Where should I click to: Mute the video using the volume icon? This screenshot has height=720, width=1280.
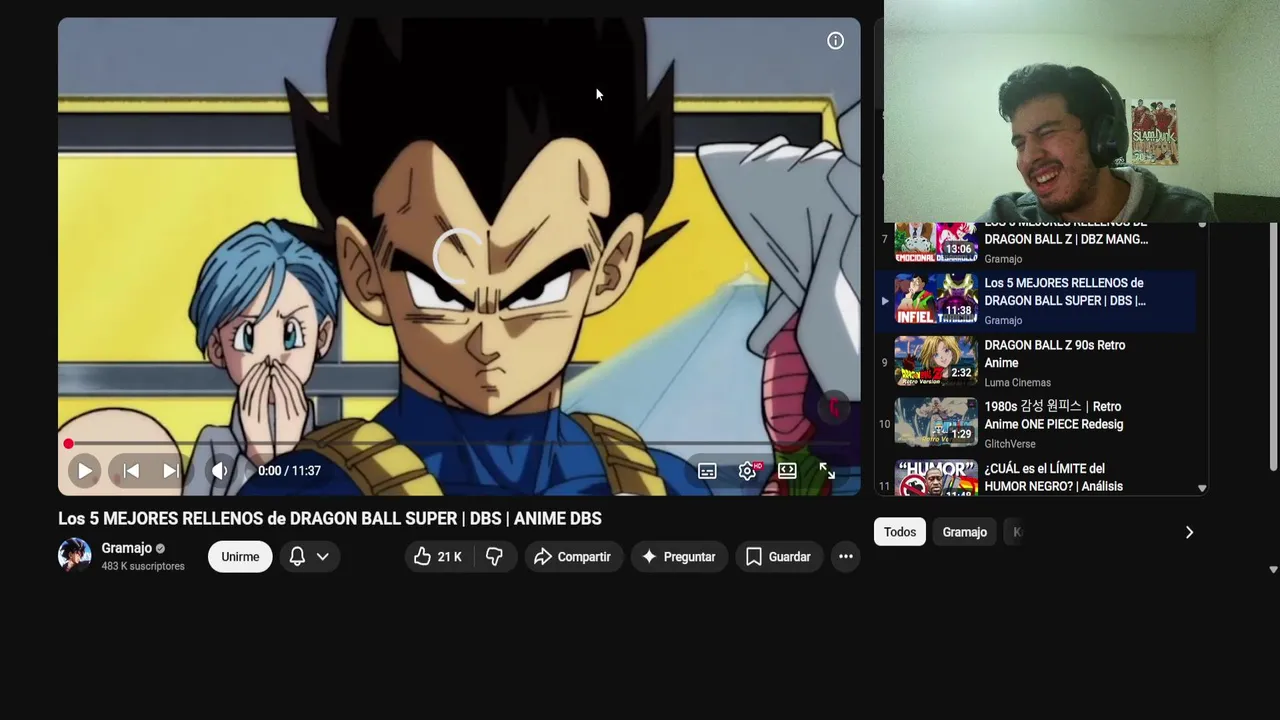click(x=219, y=470)
